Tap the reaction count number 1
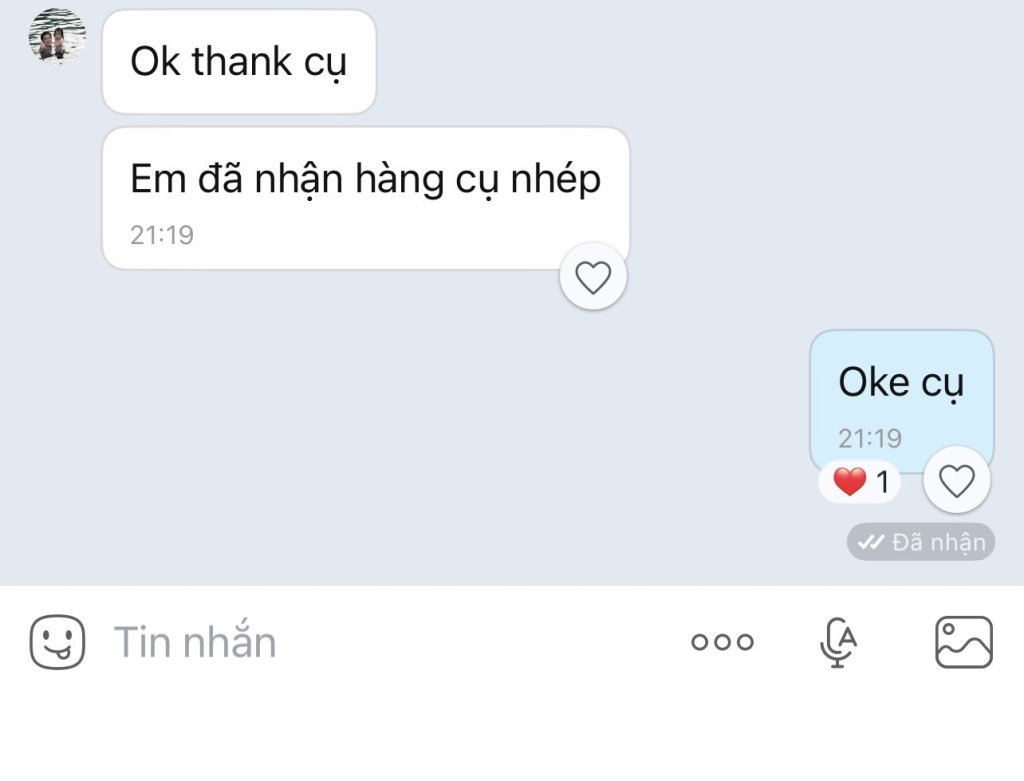Image resolution: width=1024 pixels, height=781 pixels. coord(882,482)
